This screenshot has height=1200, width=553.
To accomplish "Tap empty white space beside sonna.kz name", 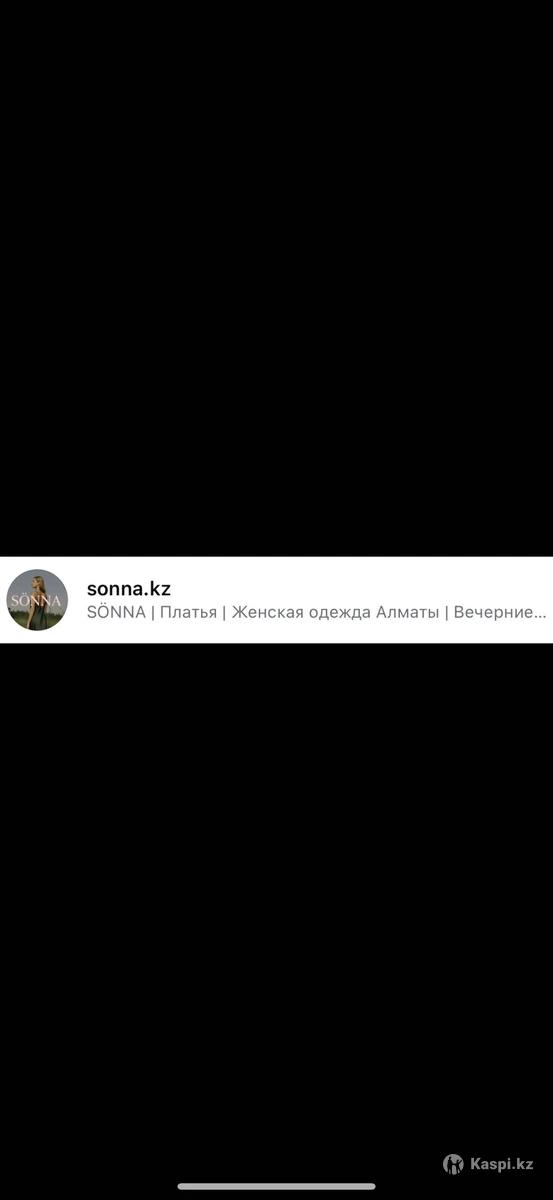I will pyautogui.click(x=360, y=588).
